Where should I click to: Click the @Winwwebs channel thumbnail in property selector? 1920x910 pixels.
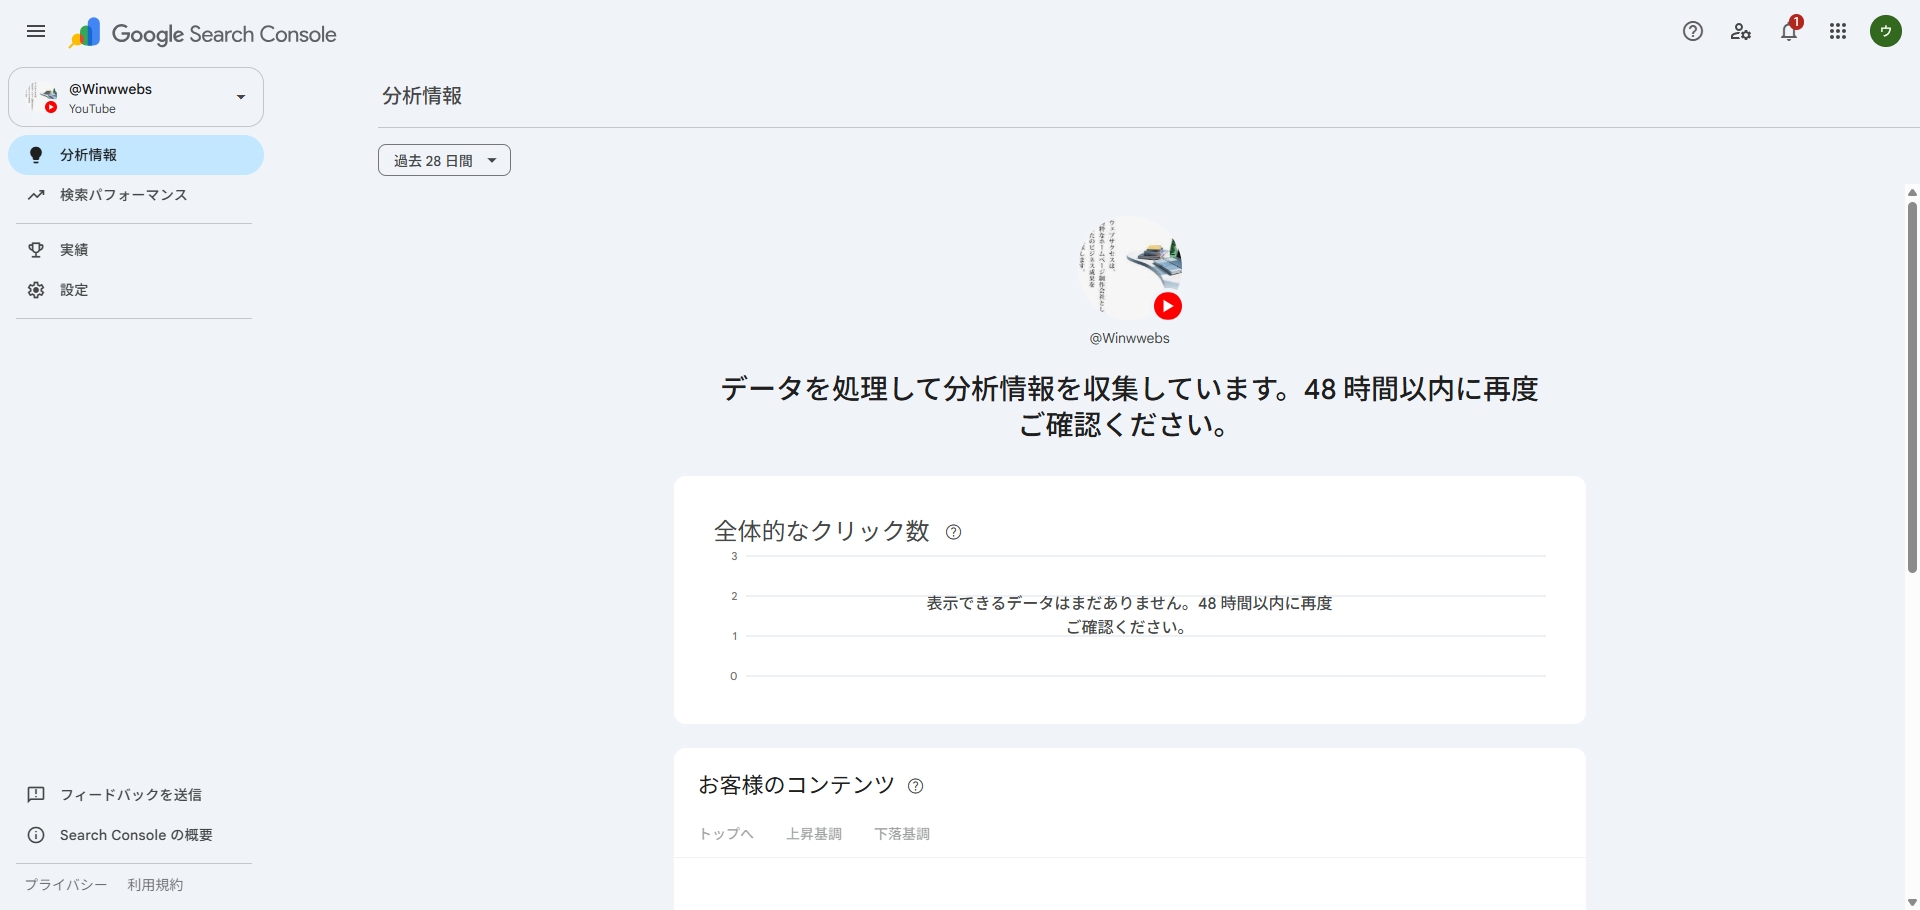(42, 97)
